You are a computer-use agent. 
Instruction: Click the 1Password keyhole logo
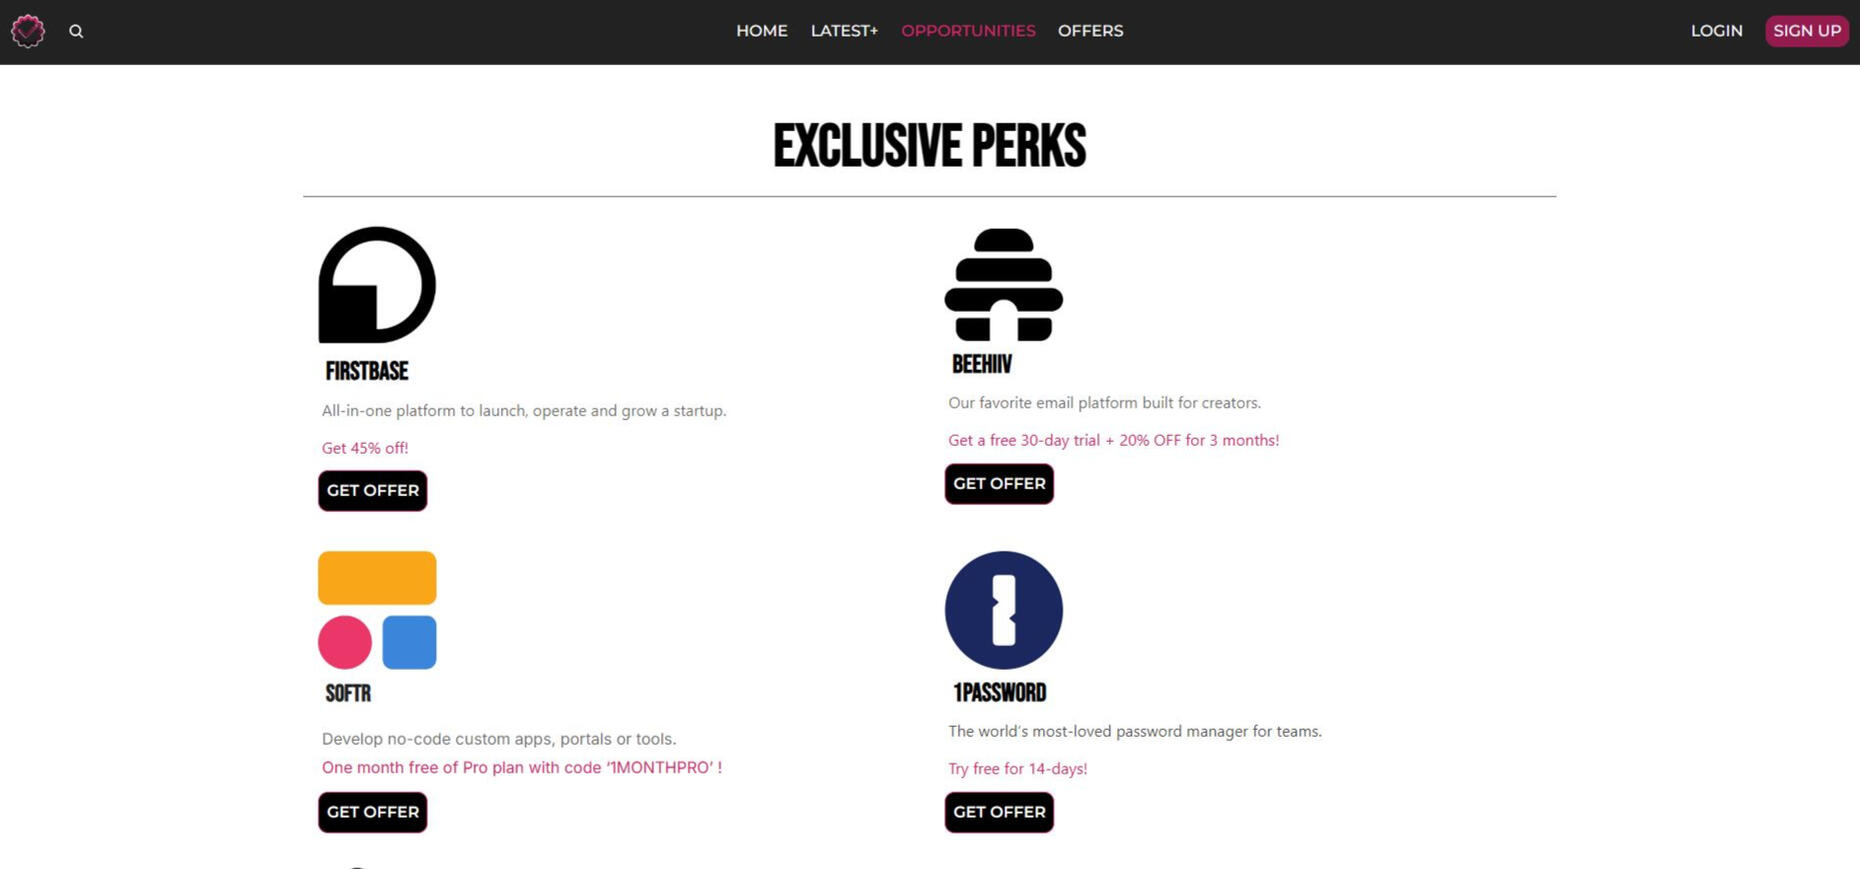pyautogui.click(x=1004, y=610)
